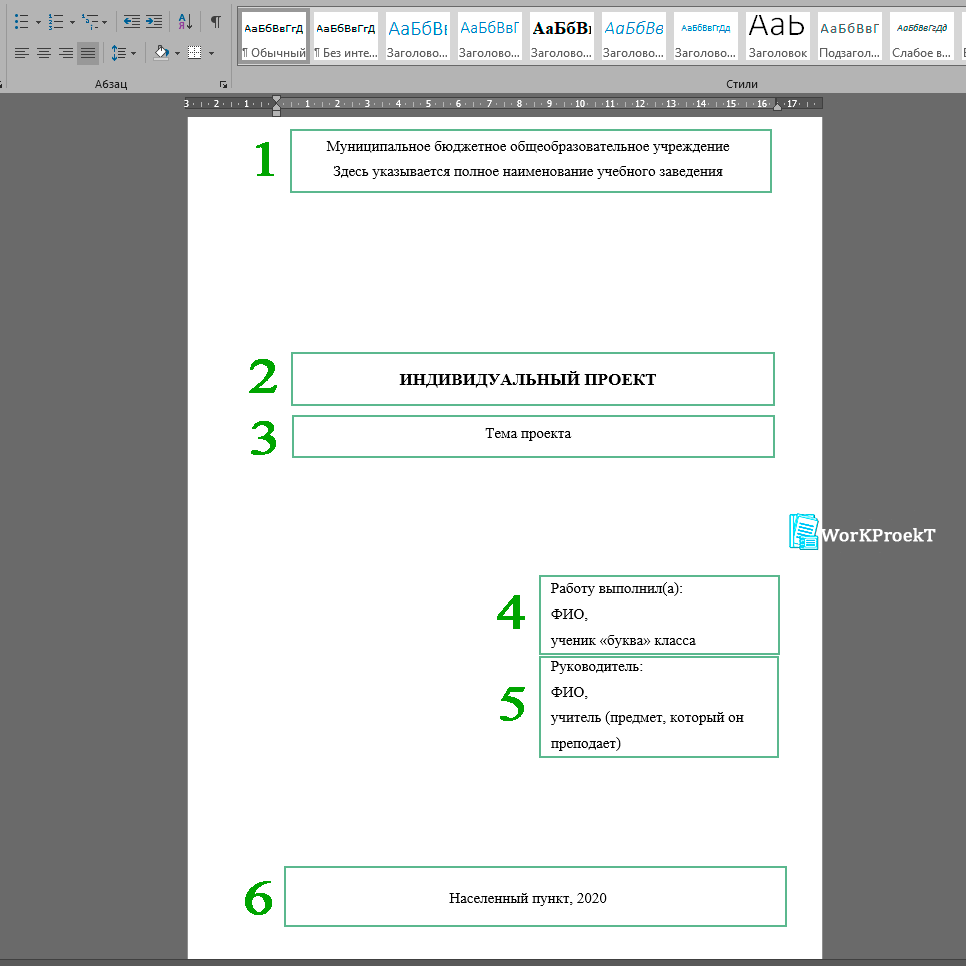Align text to the left
Viewport: 966px width, 966px height.
pyautogui.click(x=22, y=52)
